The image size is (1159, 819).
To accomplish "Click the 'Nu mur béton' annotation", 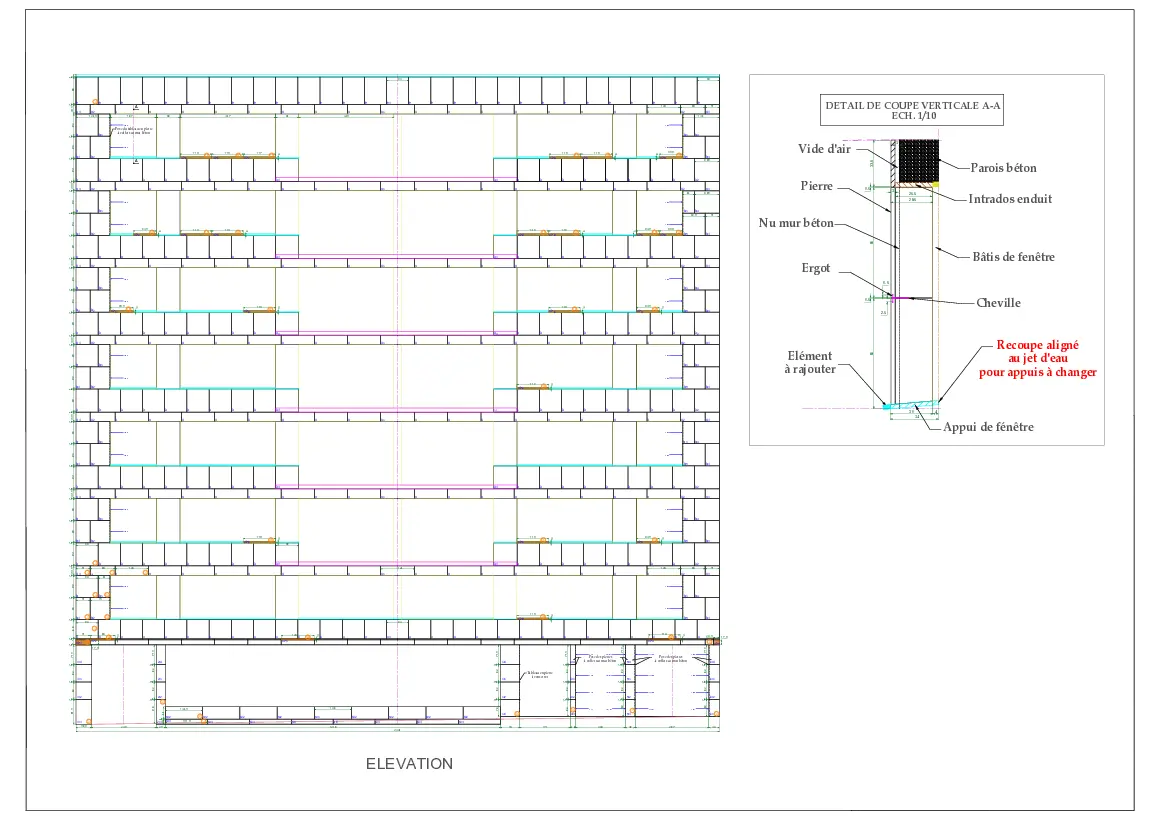I will click(796, 223).
